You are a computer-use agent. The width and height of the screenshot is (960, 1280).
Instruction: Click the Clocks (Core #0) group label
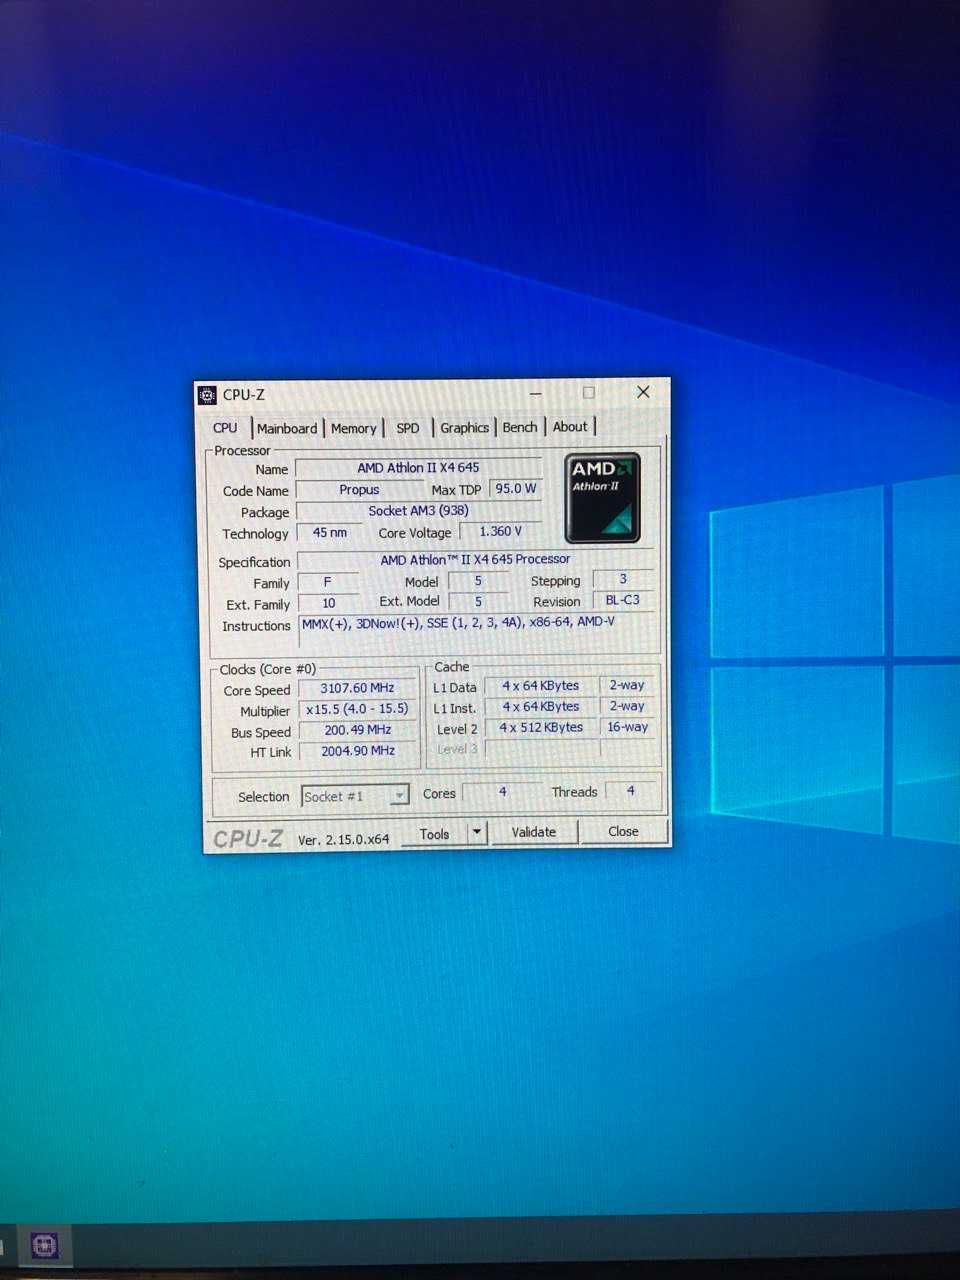(268, 669)
